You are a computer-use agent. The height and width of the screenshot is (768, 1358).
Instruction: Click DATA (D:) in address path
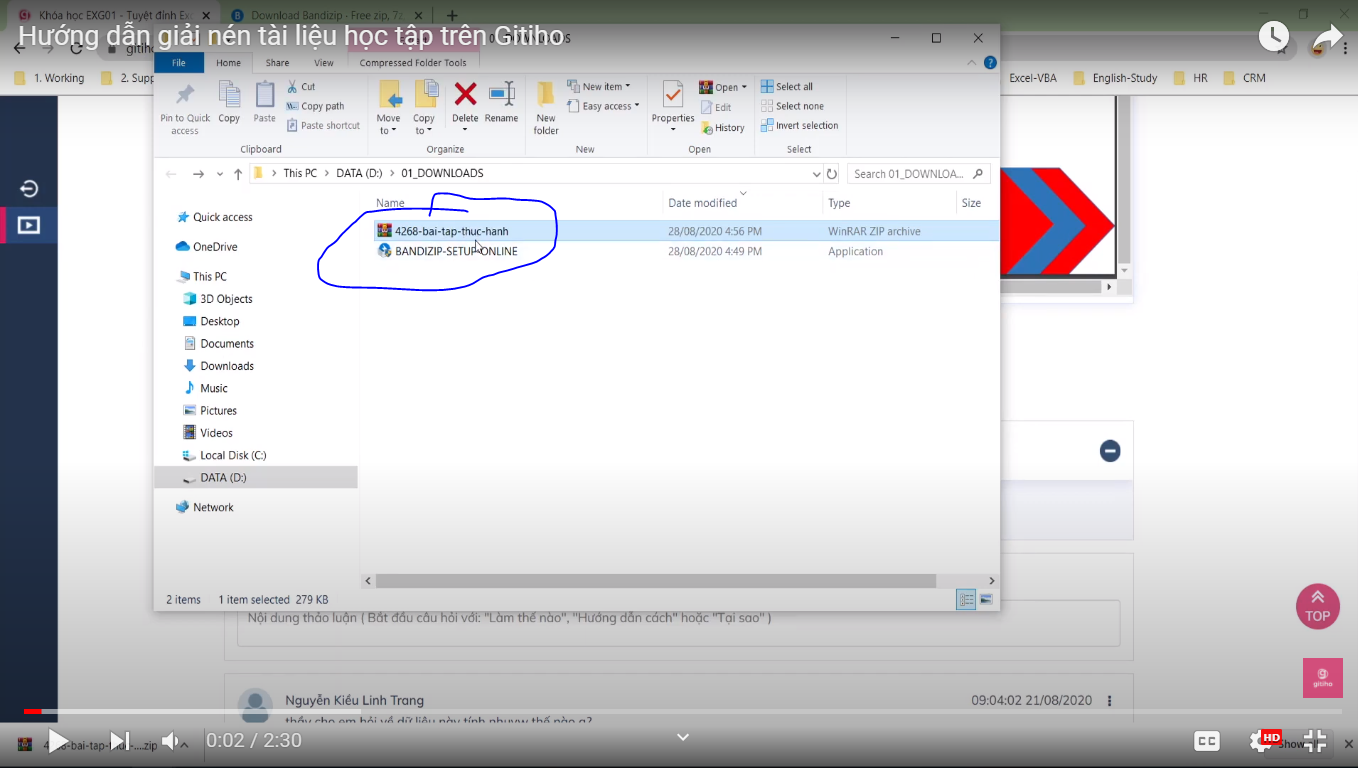359,174
